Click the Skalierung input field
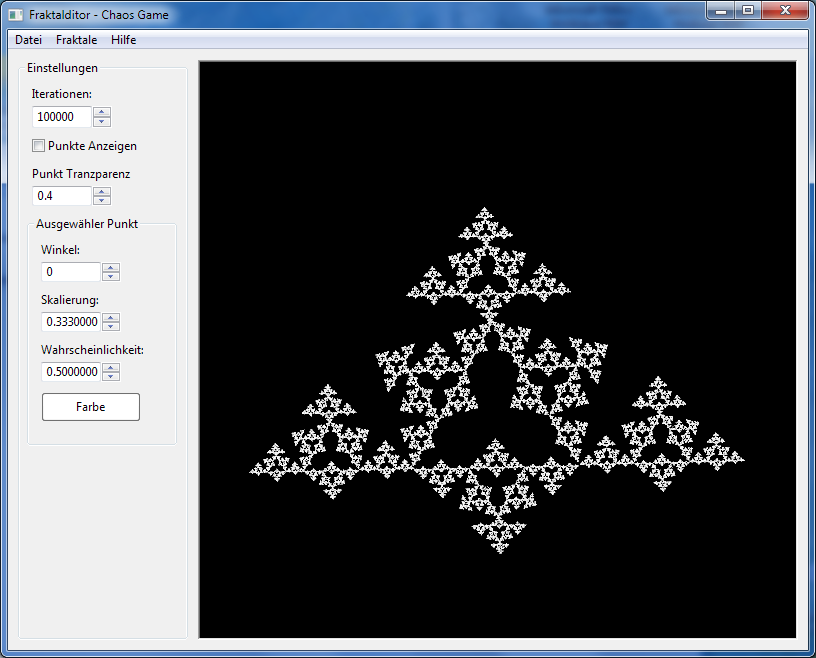816x658 pixels. point(71,322)
